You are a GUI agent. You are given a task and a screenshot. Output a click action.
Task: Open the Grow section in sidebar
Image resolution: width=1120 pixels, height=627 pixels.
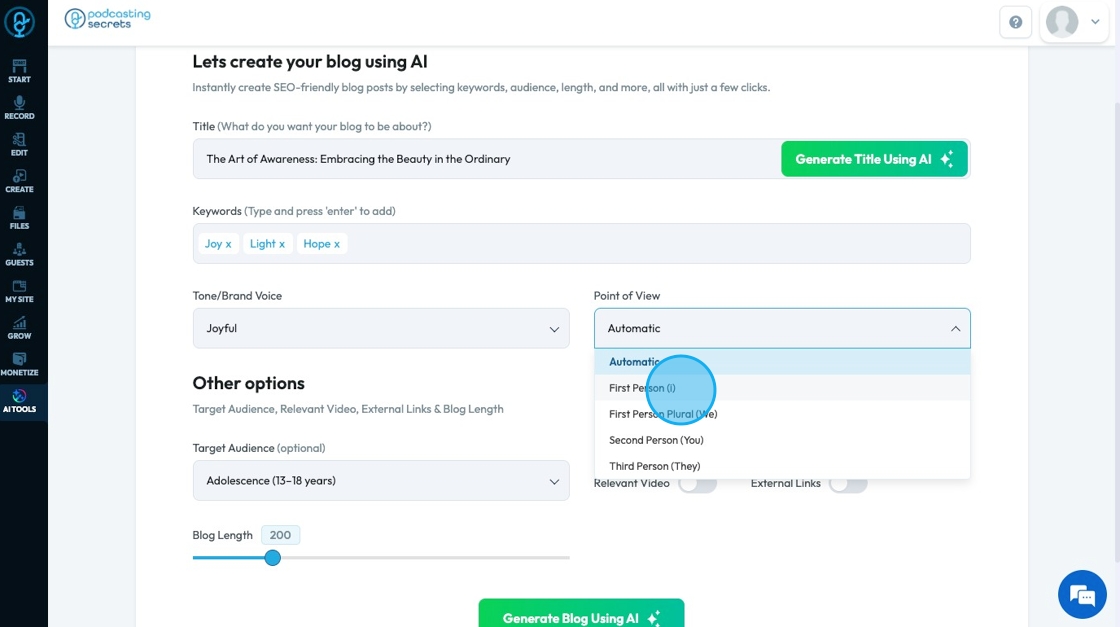coord(19,327)
